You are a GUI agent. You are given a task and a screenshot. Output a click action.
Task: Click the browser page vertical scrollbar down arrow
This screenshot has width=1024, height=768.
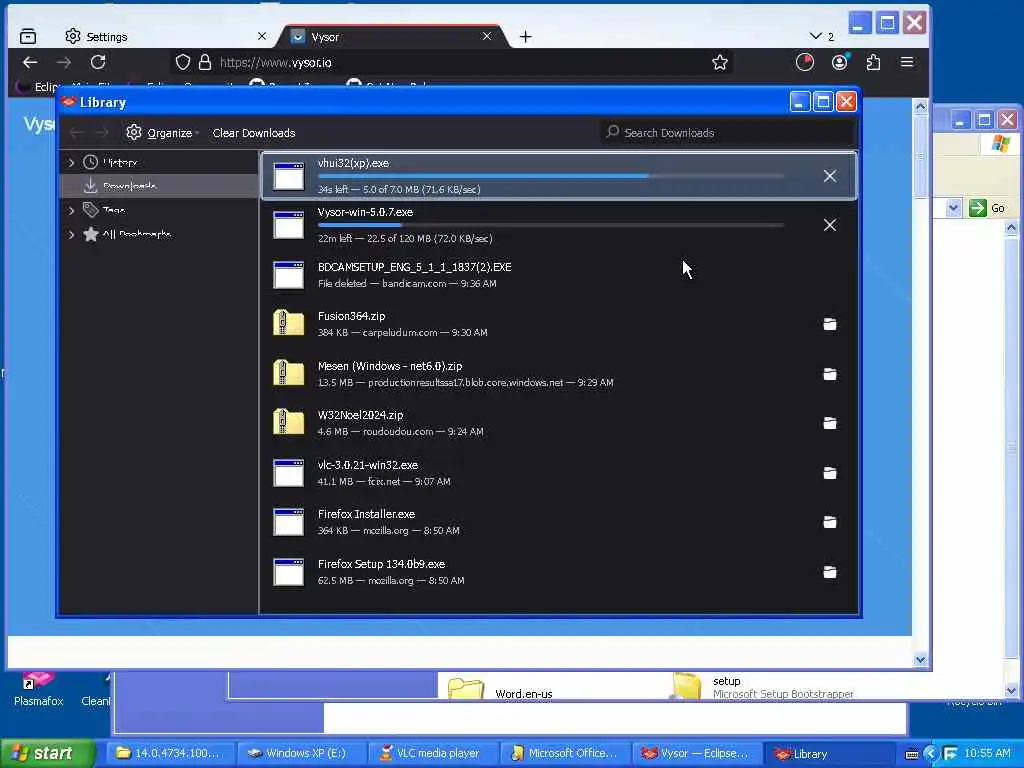[x=920, y=660]
